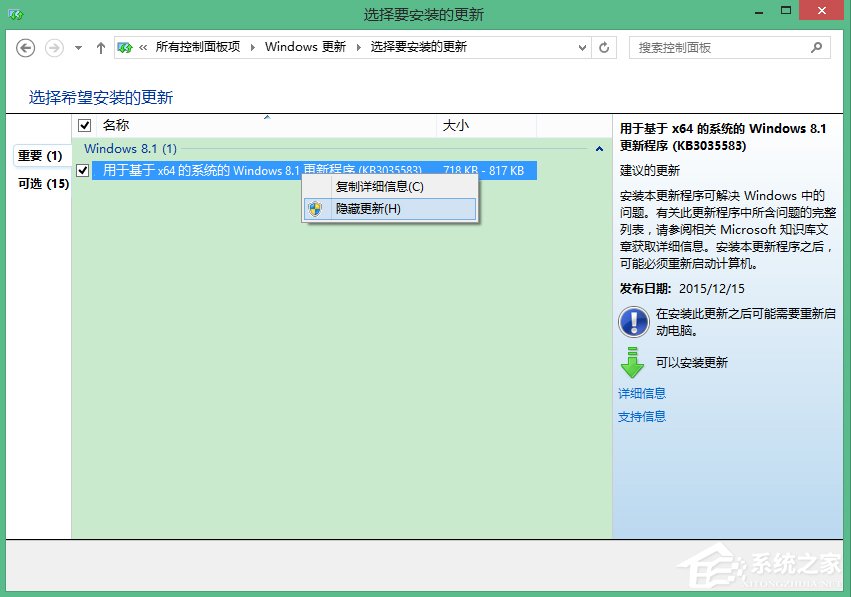The width and height of the screenshot is (851, 597).
Task: Click the green install-update arrow icon
Action: [633, 360]
